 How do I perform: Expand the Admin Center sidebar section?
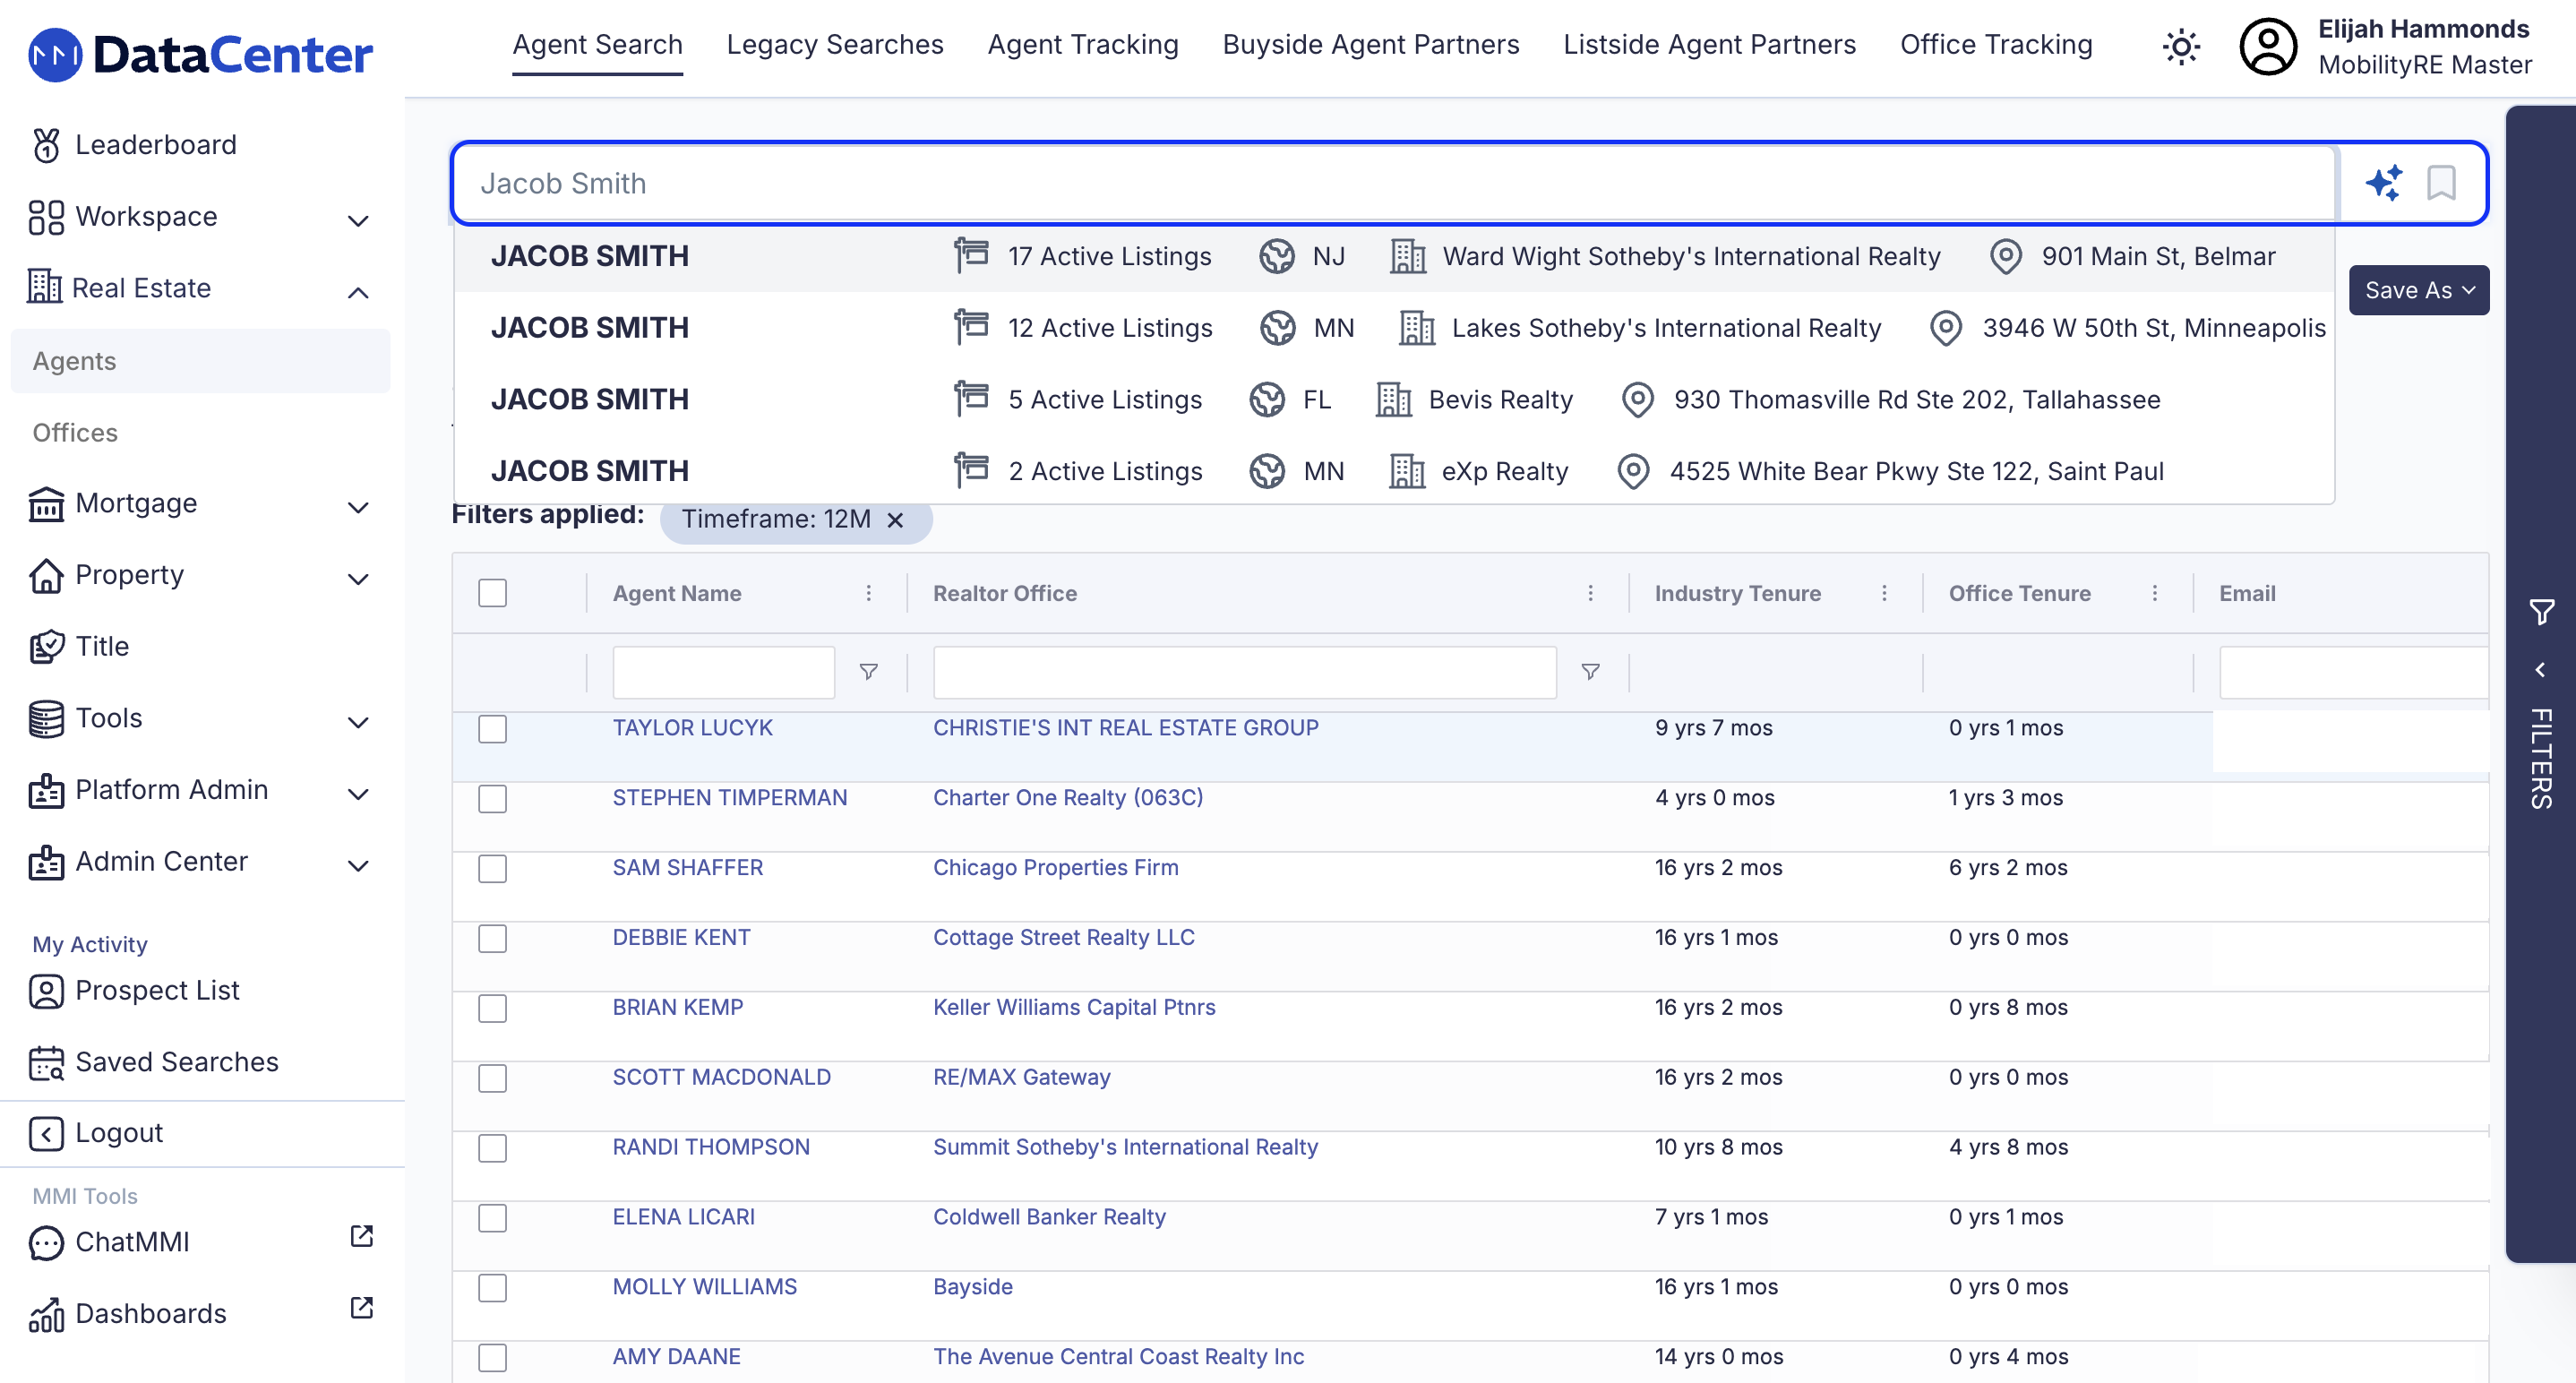coord(358,866)
